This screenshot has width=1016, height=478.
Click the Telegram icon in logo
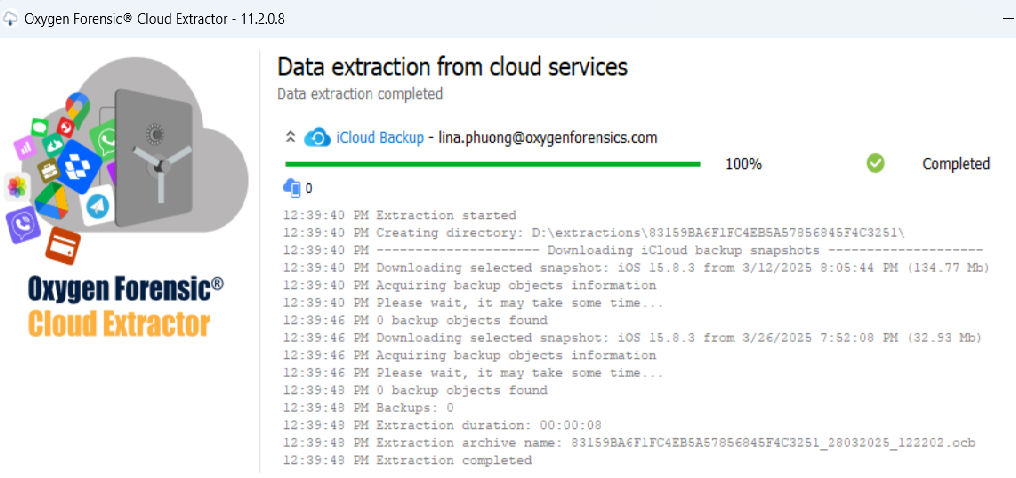click(x=97, y=207)
